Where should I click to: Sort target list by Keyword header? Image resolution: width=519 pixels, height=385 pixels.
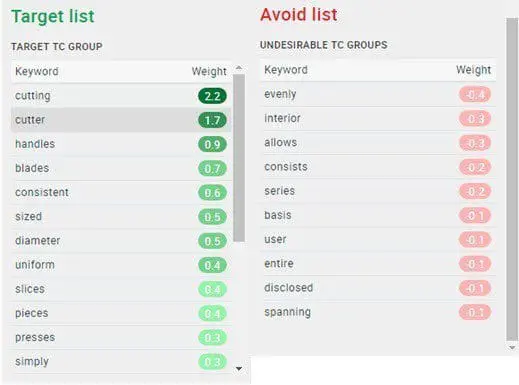click(x=37, y=71)
